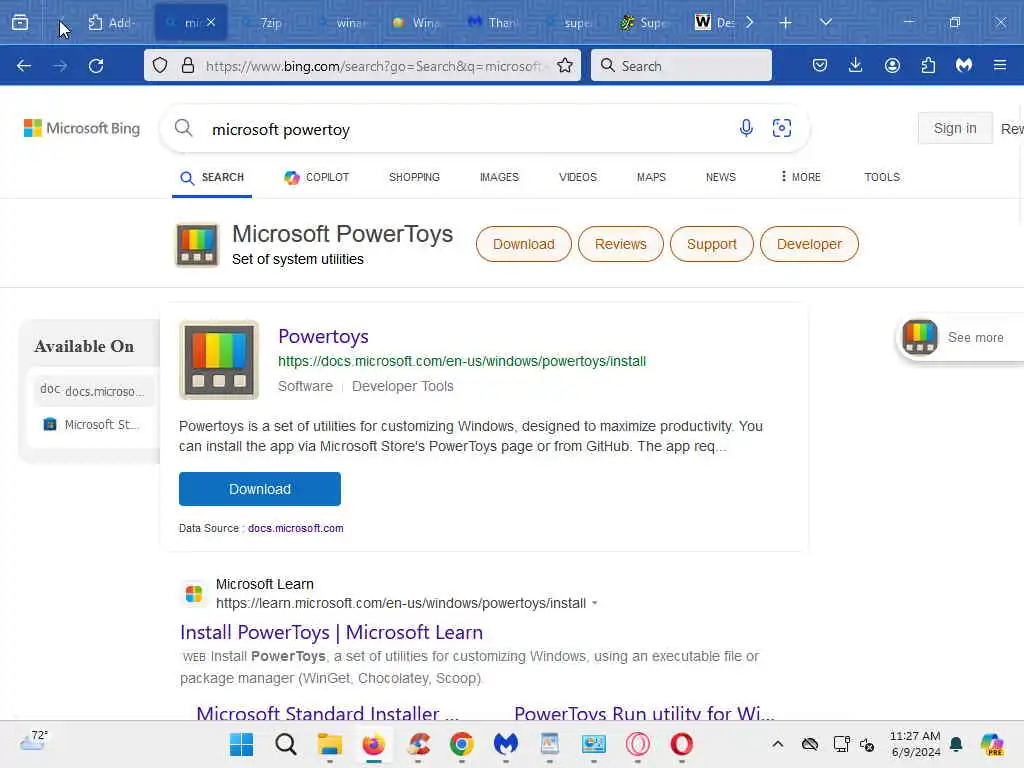Open Pocket save icon in toolbar

click(820, 65)
